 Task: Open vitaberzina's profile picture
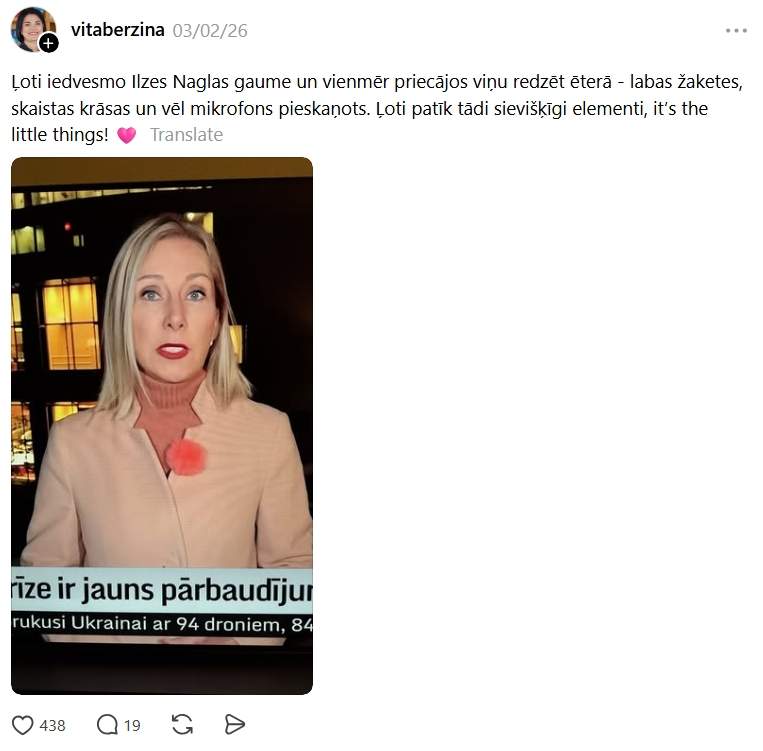[33, 29]
